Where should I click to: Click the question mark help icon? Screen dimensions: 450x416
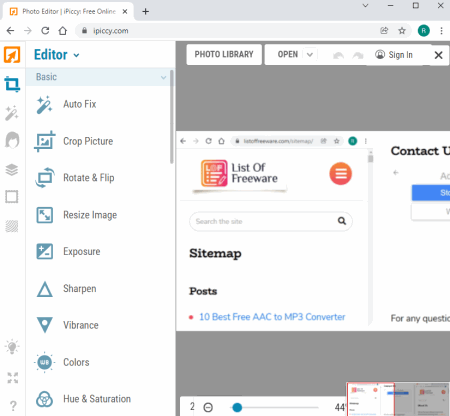(x=13, y=406)
